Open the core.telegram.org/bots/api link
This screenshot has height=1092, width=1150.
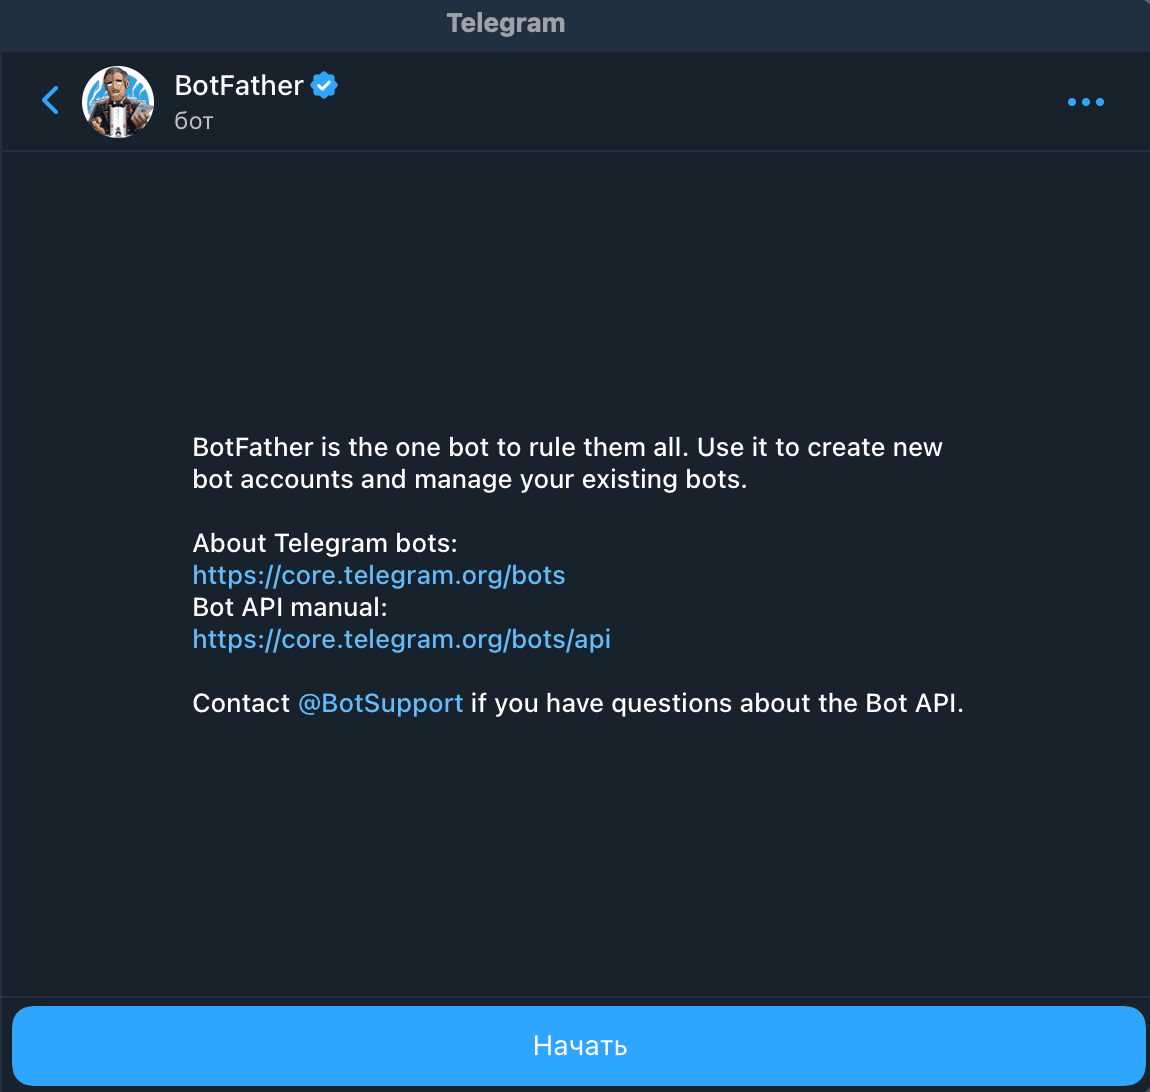coord(401,639)
